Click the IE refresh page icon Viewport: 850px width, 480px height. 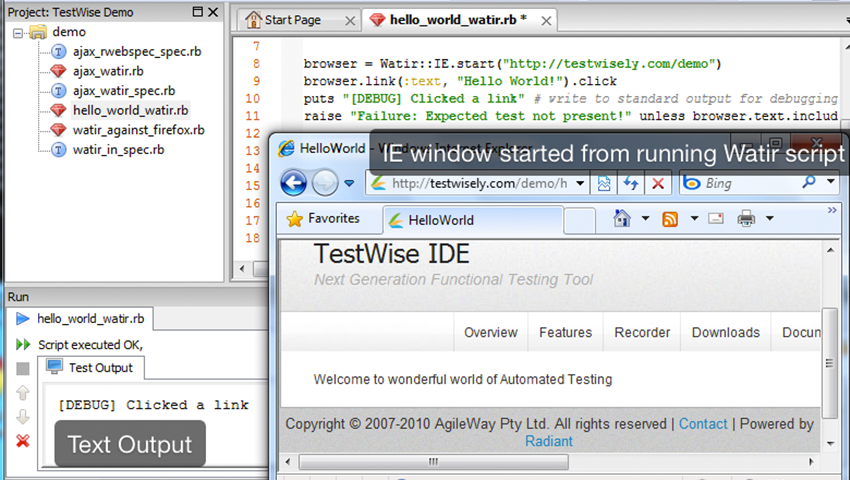point(632,183)
